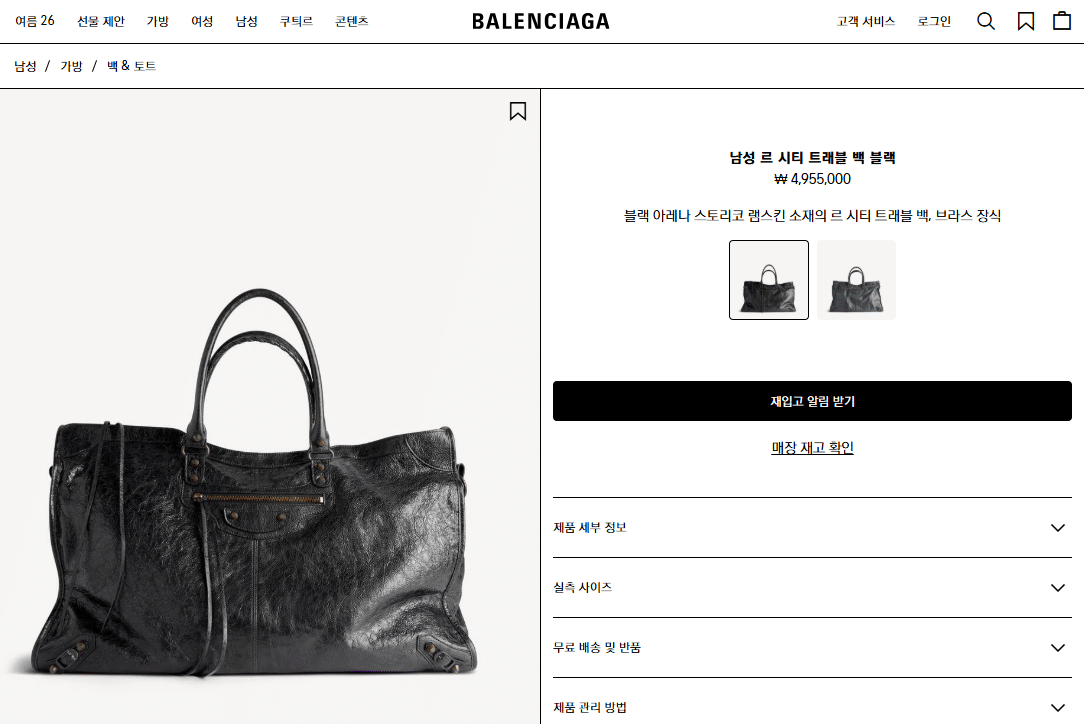The image size is (1084, 724).
Task: Open 고객 서비스 link
Action: pos(866,21)
